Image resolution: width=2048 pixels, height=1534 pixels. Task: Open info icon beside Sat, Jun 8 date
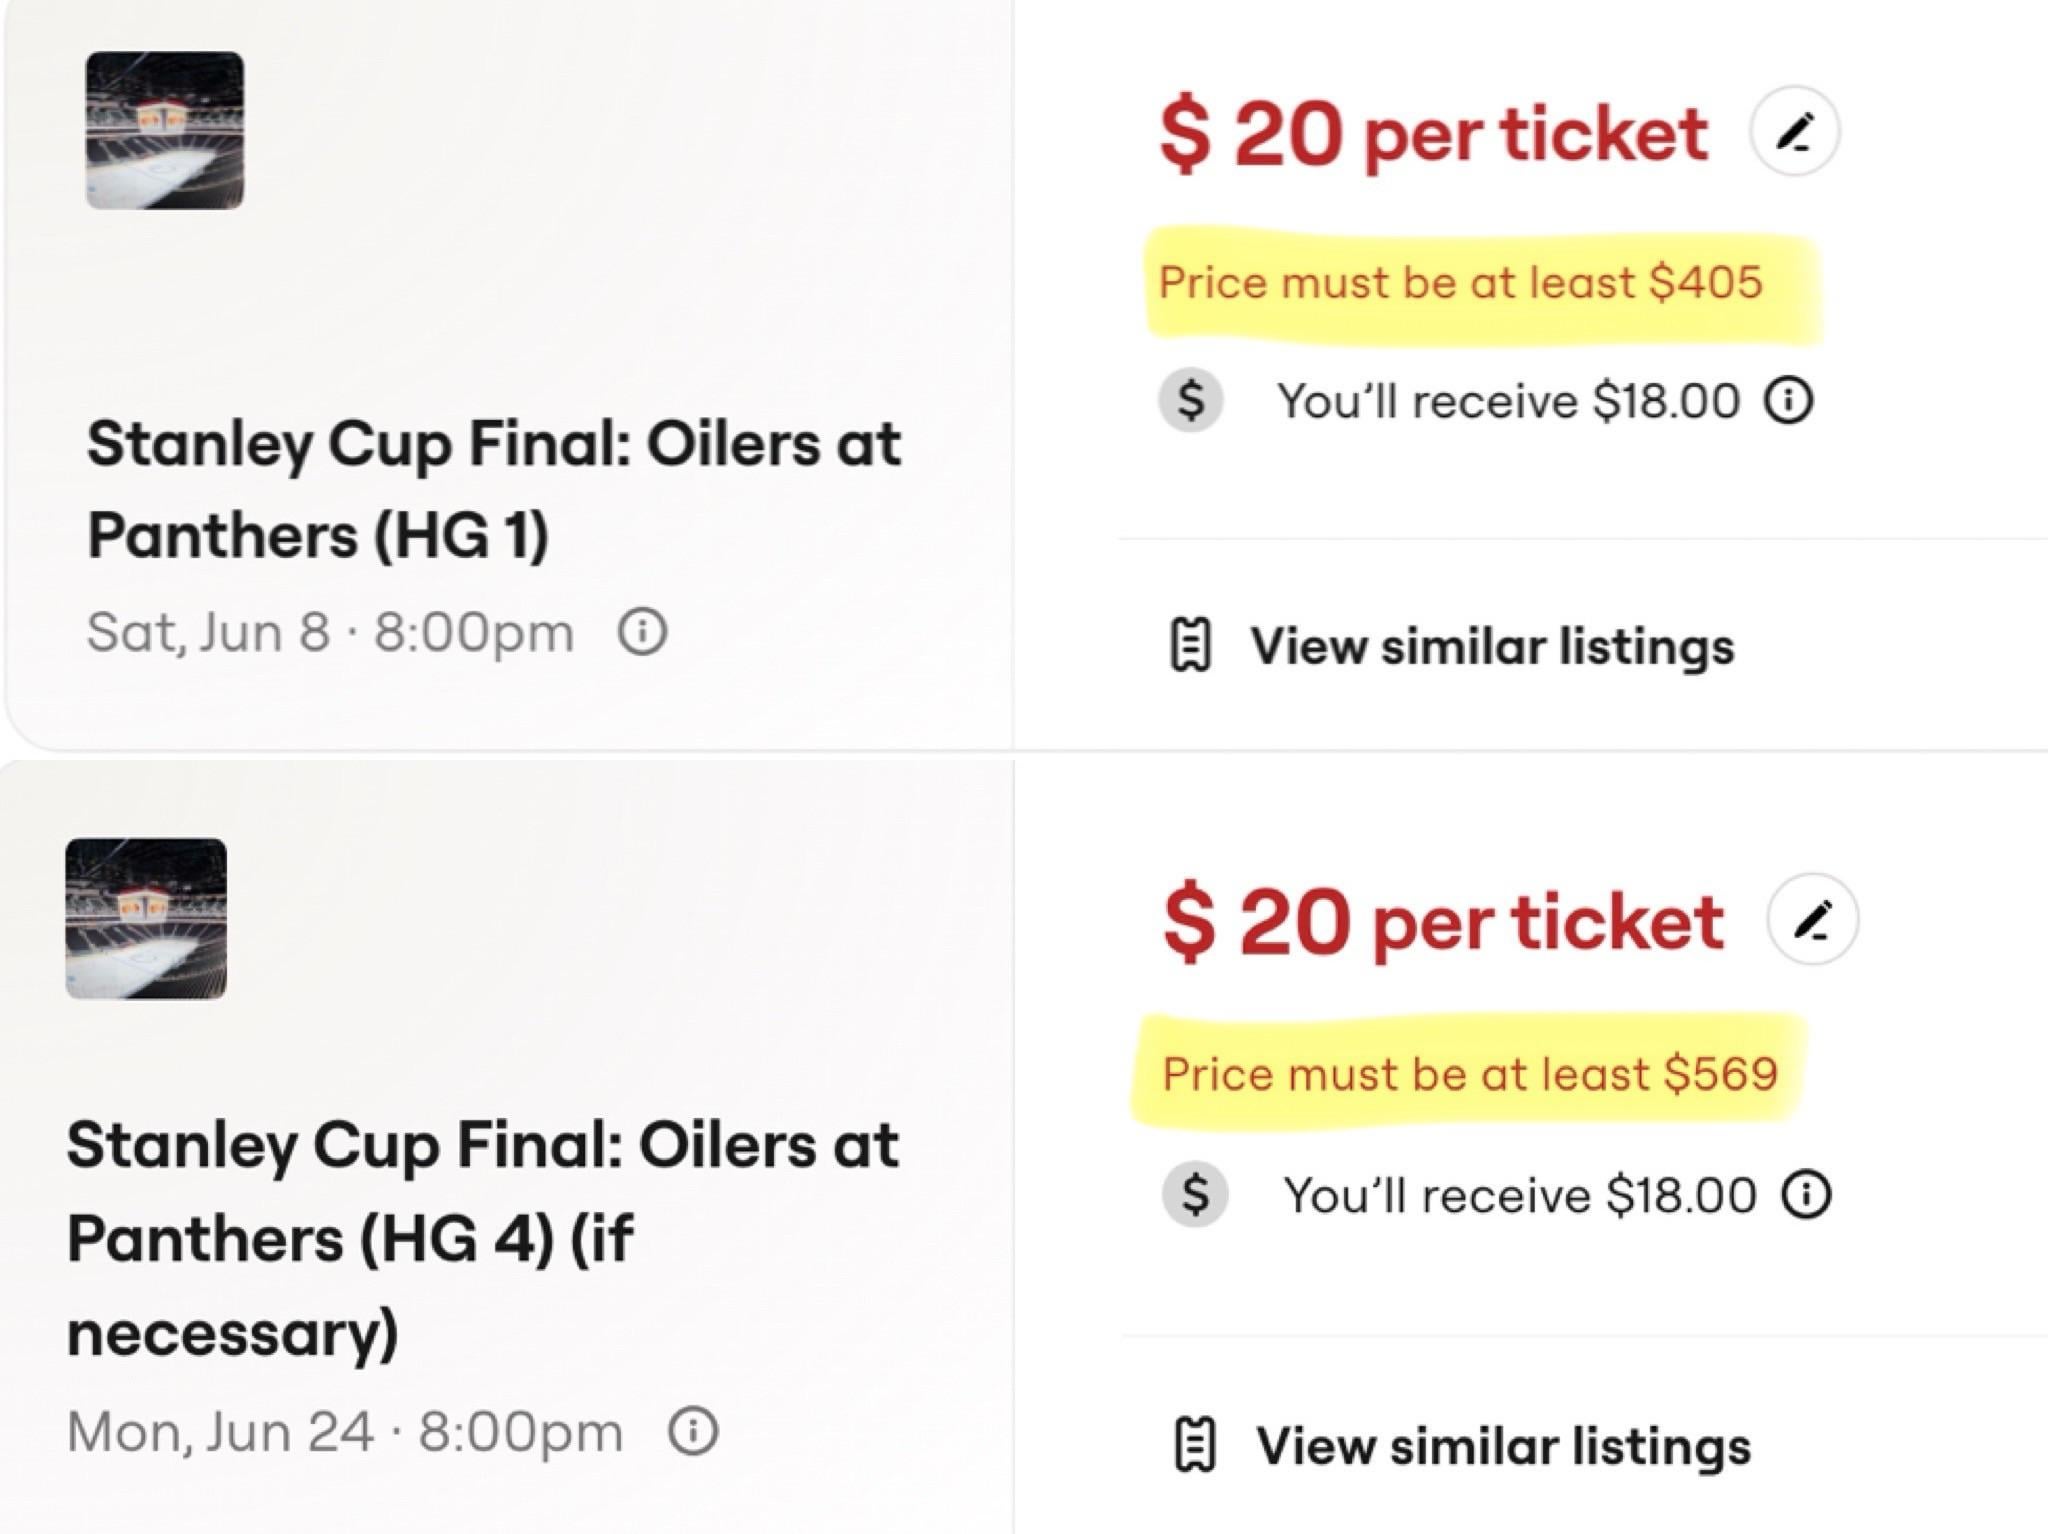pyautogui.click(x=643, y=632)
